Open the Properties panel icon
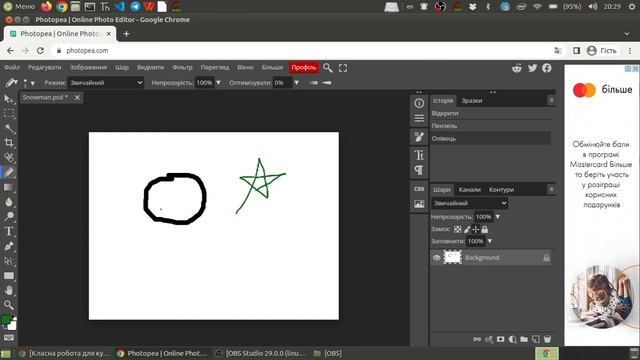Viewport: 640px width, 360px height. [419, 118]
